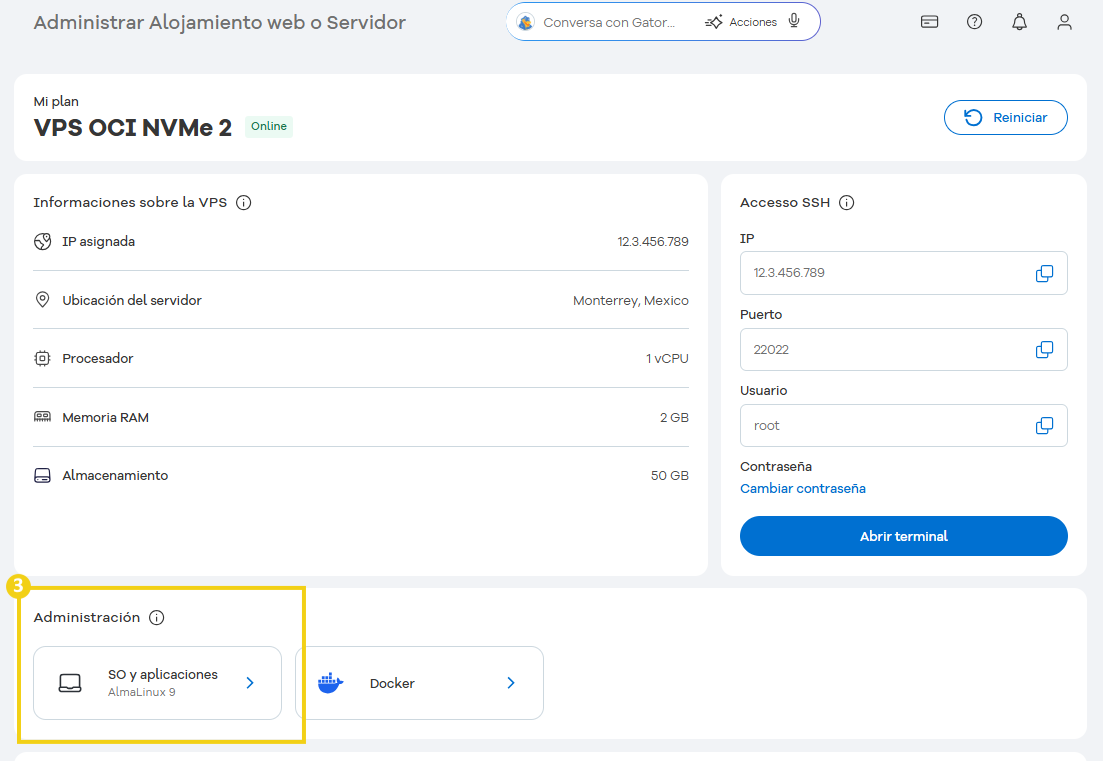Screen dimensions: 1103x761
Task: Click the laptop icon on SO y aplicaciones
Action: pyautogui.click(x=70, y=682)
